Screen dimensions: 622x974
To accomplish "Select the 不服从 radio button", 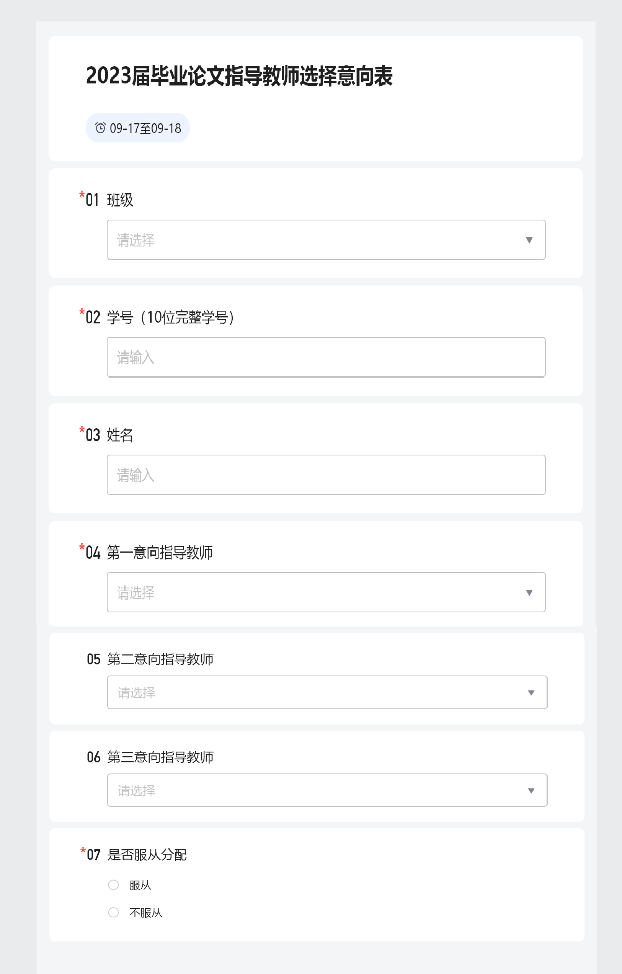I will point(113,913).
